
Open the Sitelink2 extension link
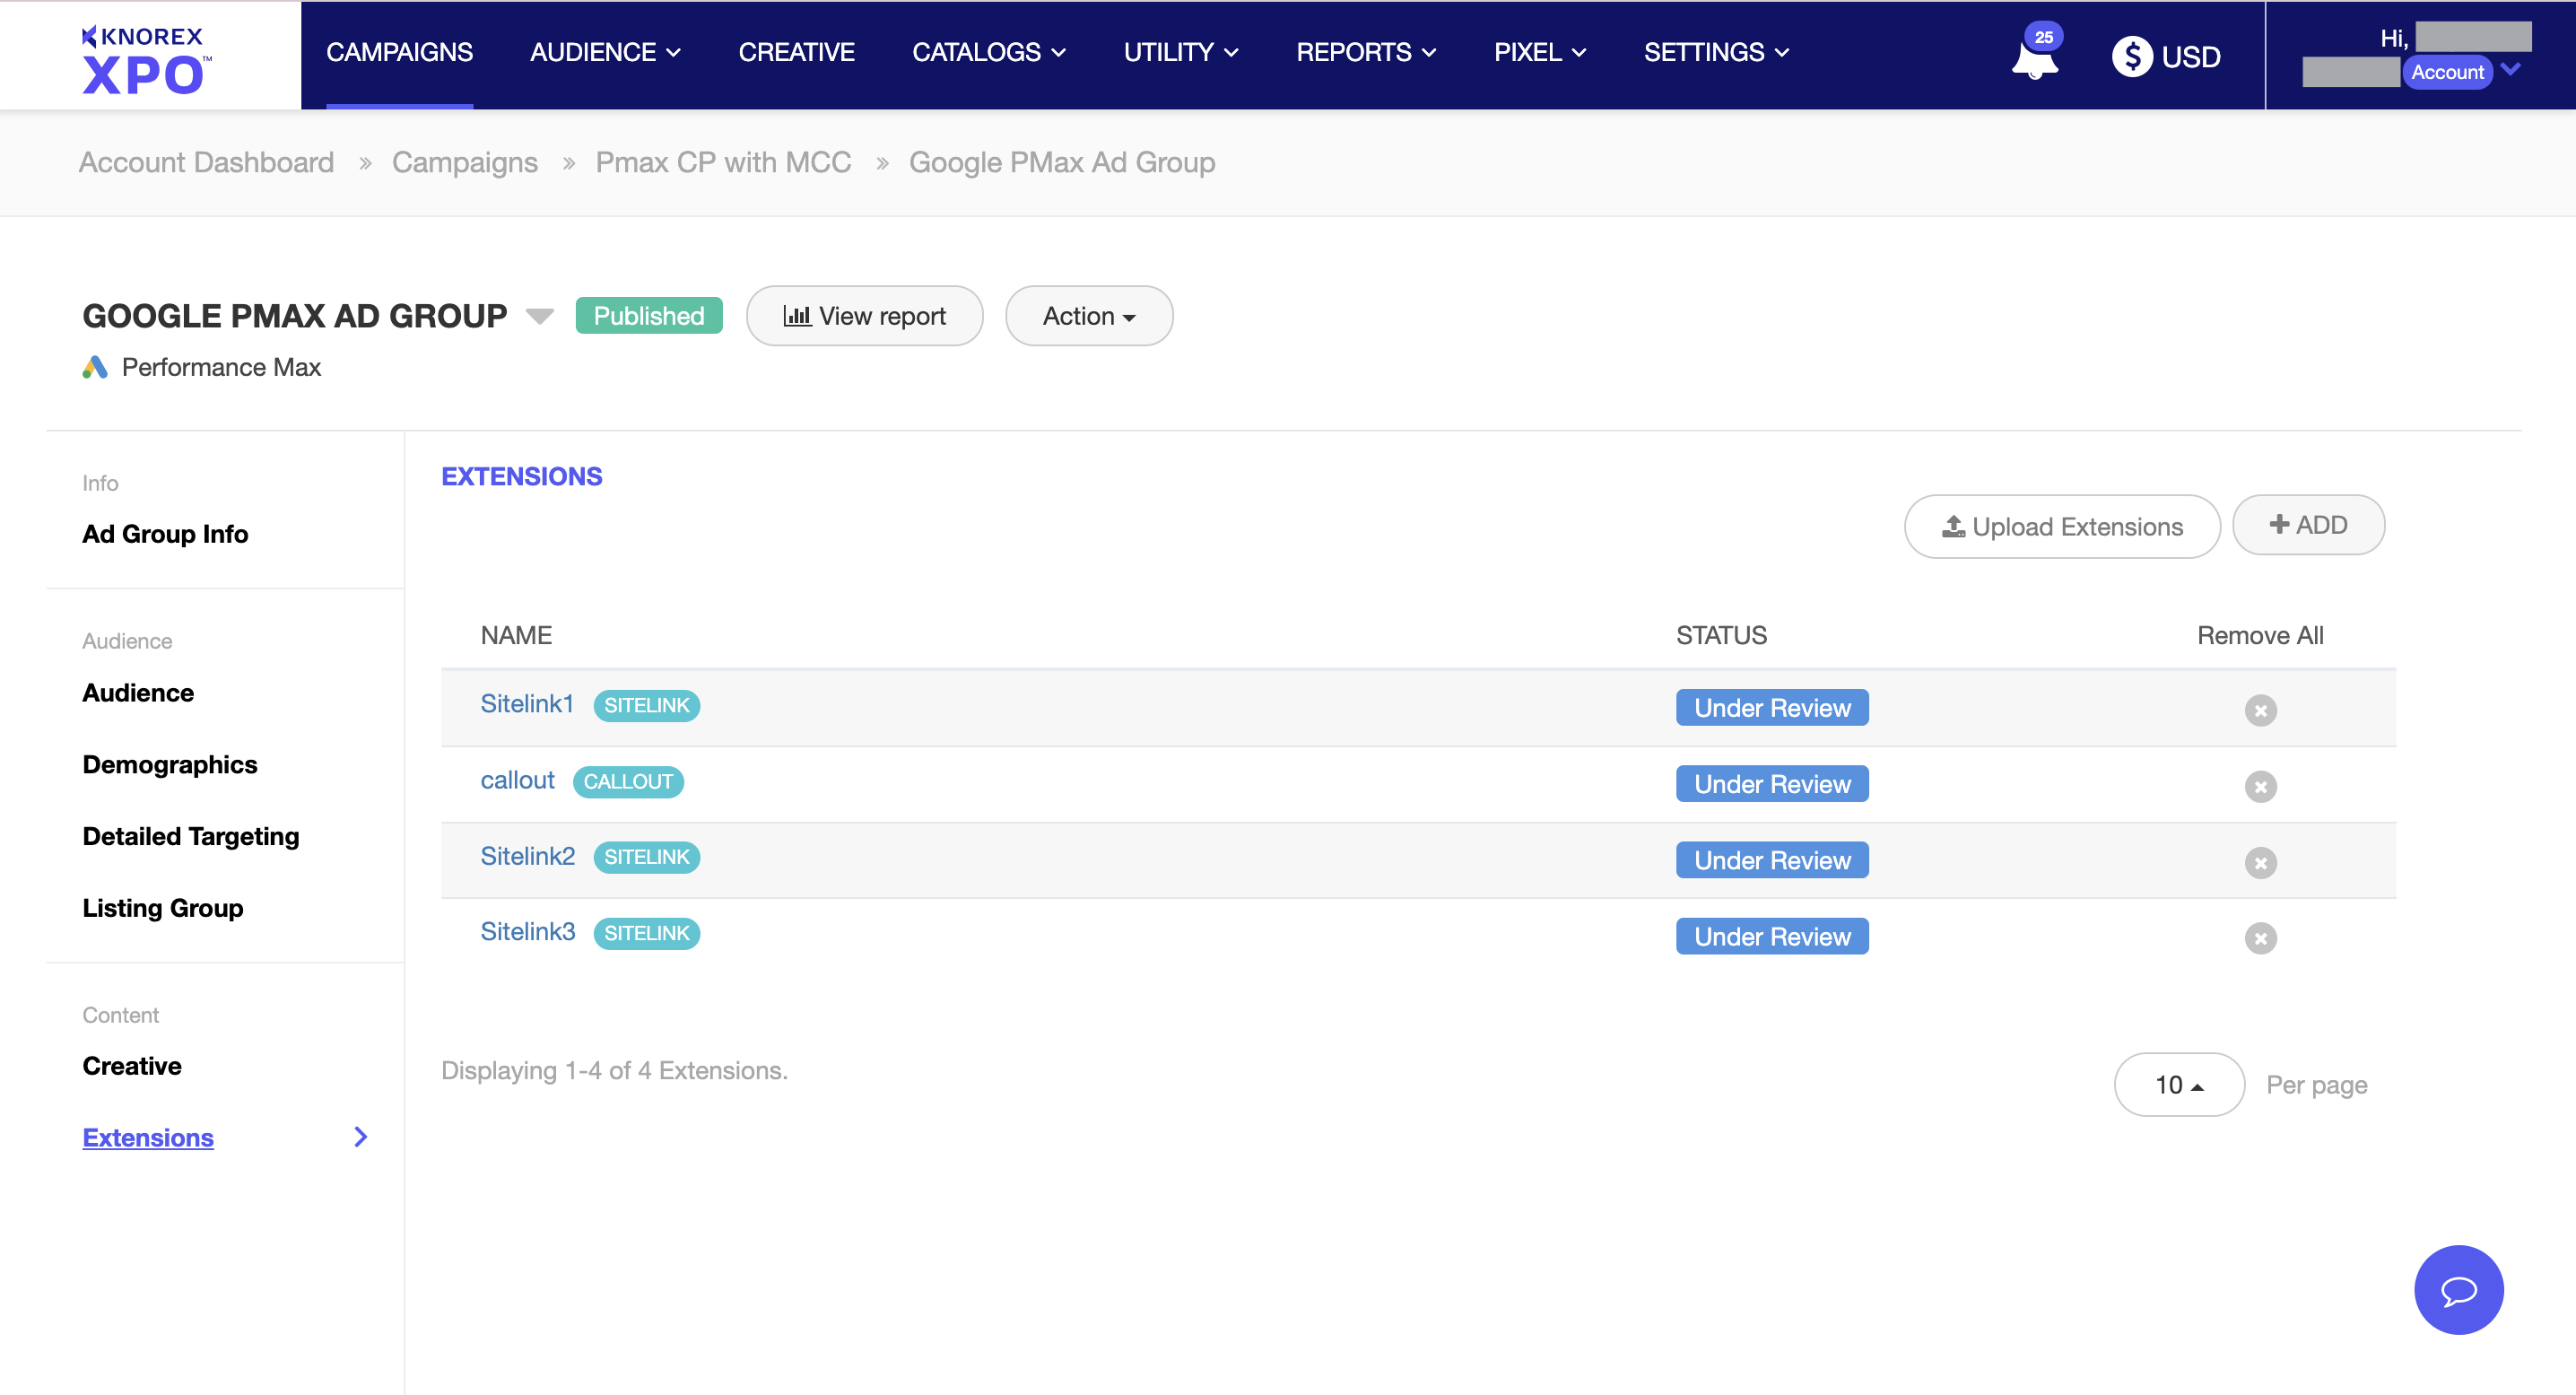(x=528, y=856)
